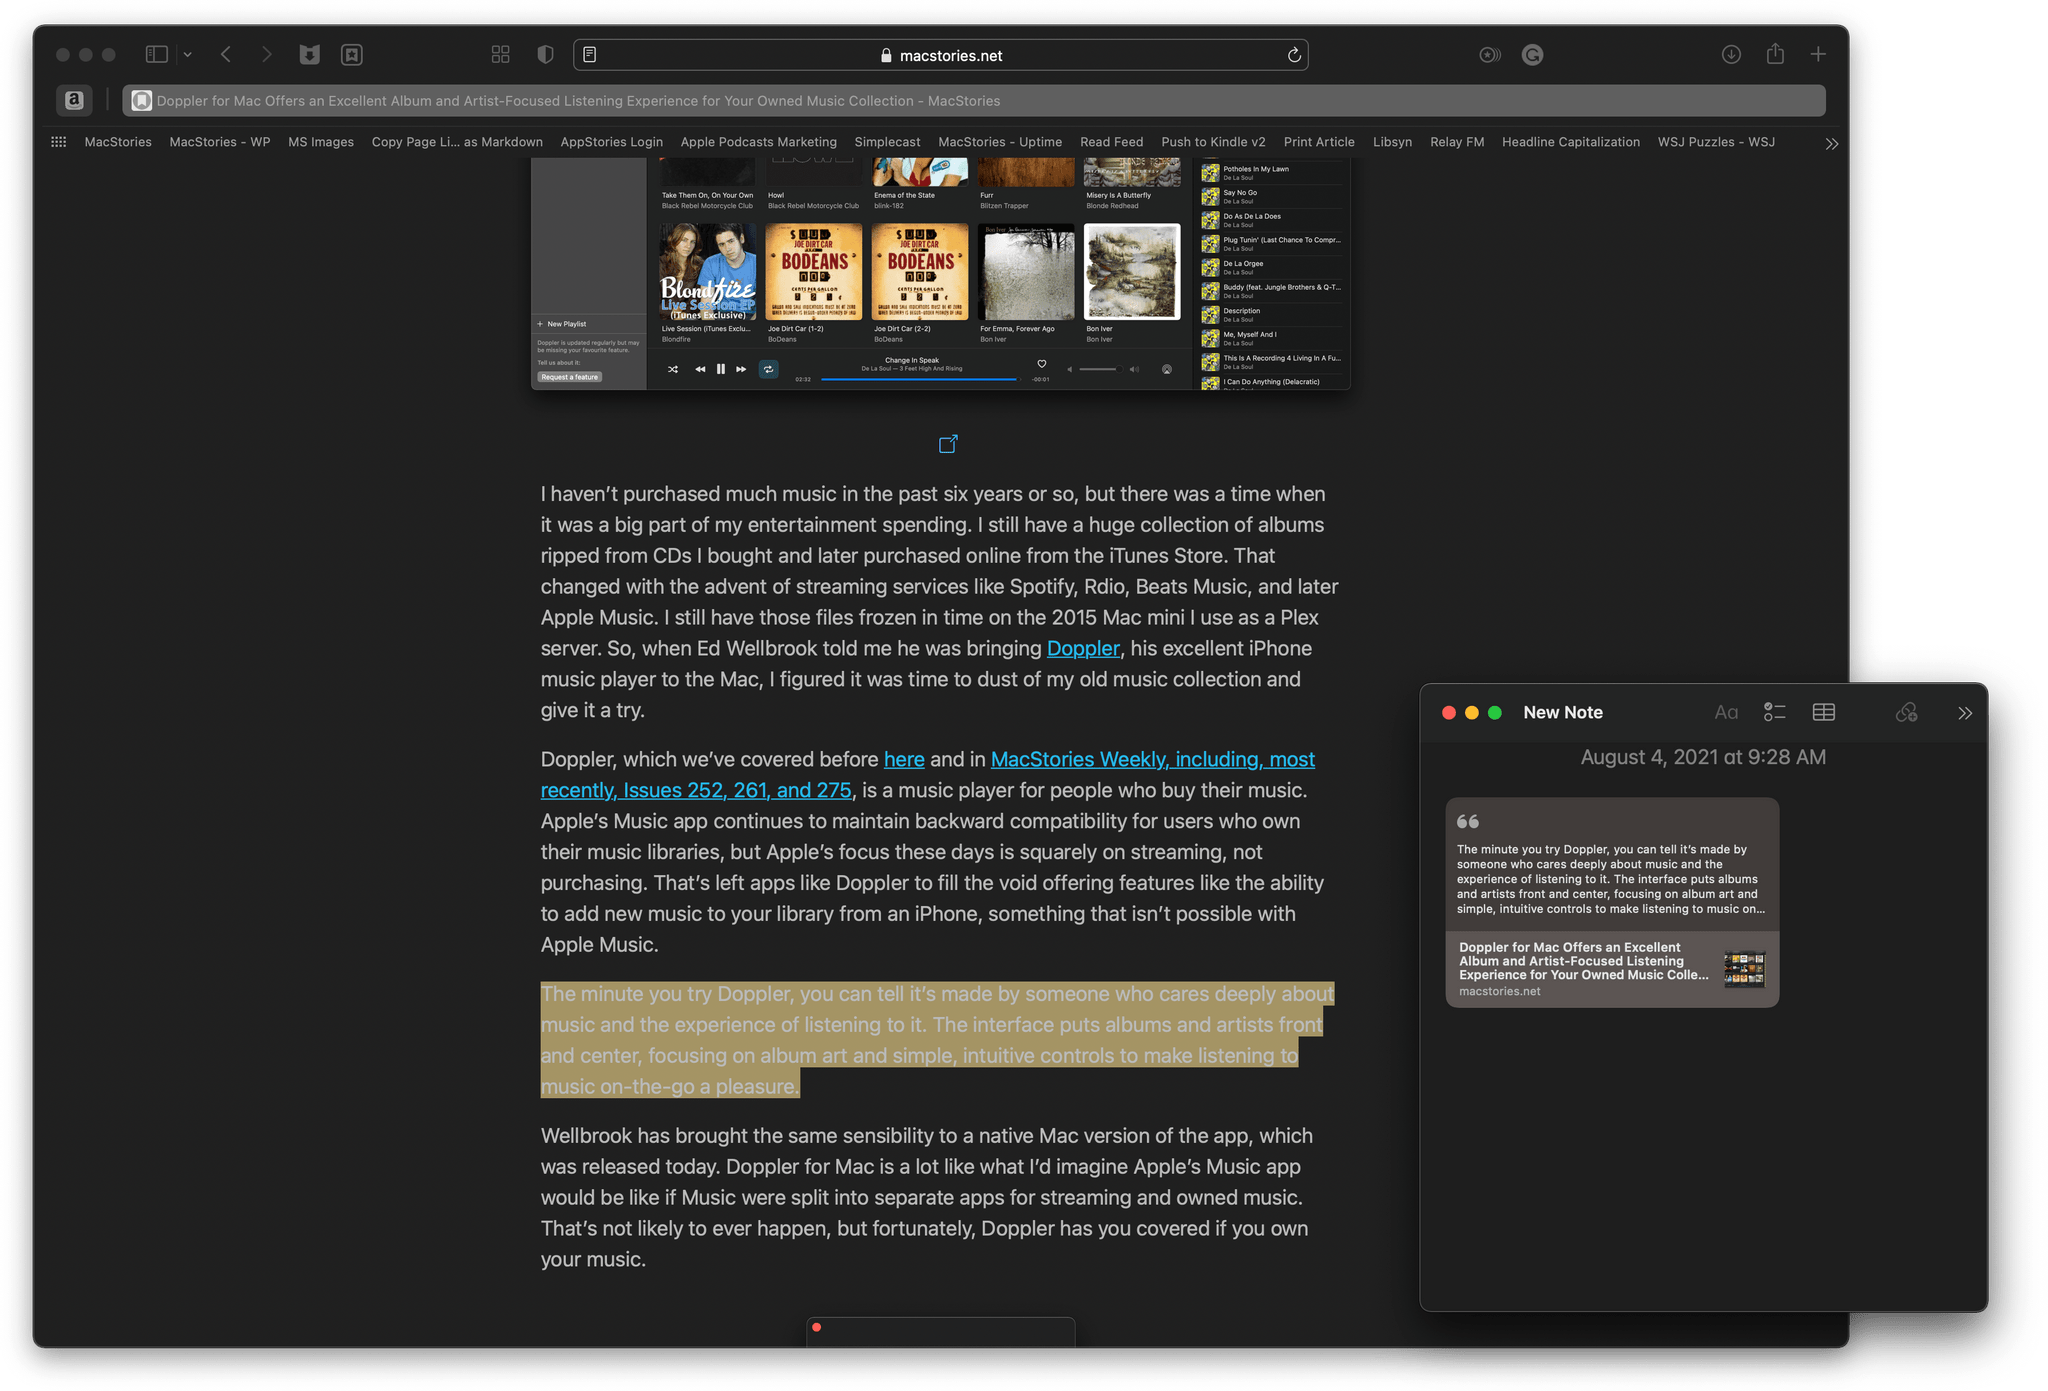The image size is (2048, 1391).
Task: Click the StopTheMadness extension icon
Action: click(1490, 55)
